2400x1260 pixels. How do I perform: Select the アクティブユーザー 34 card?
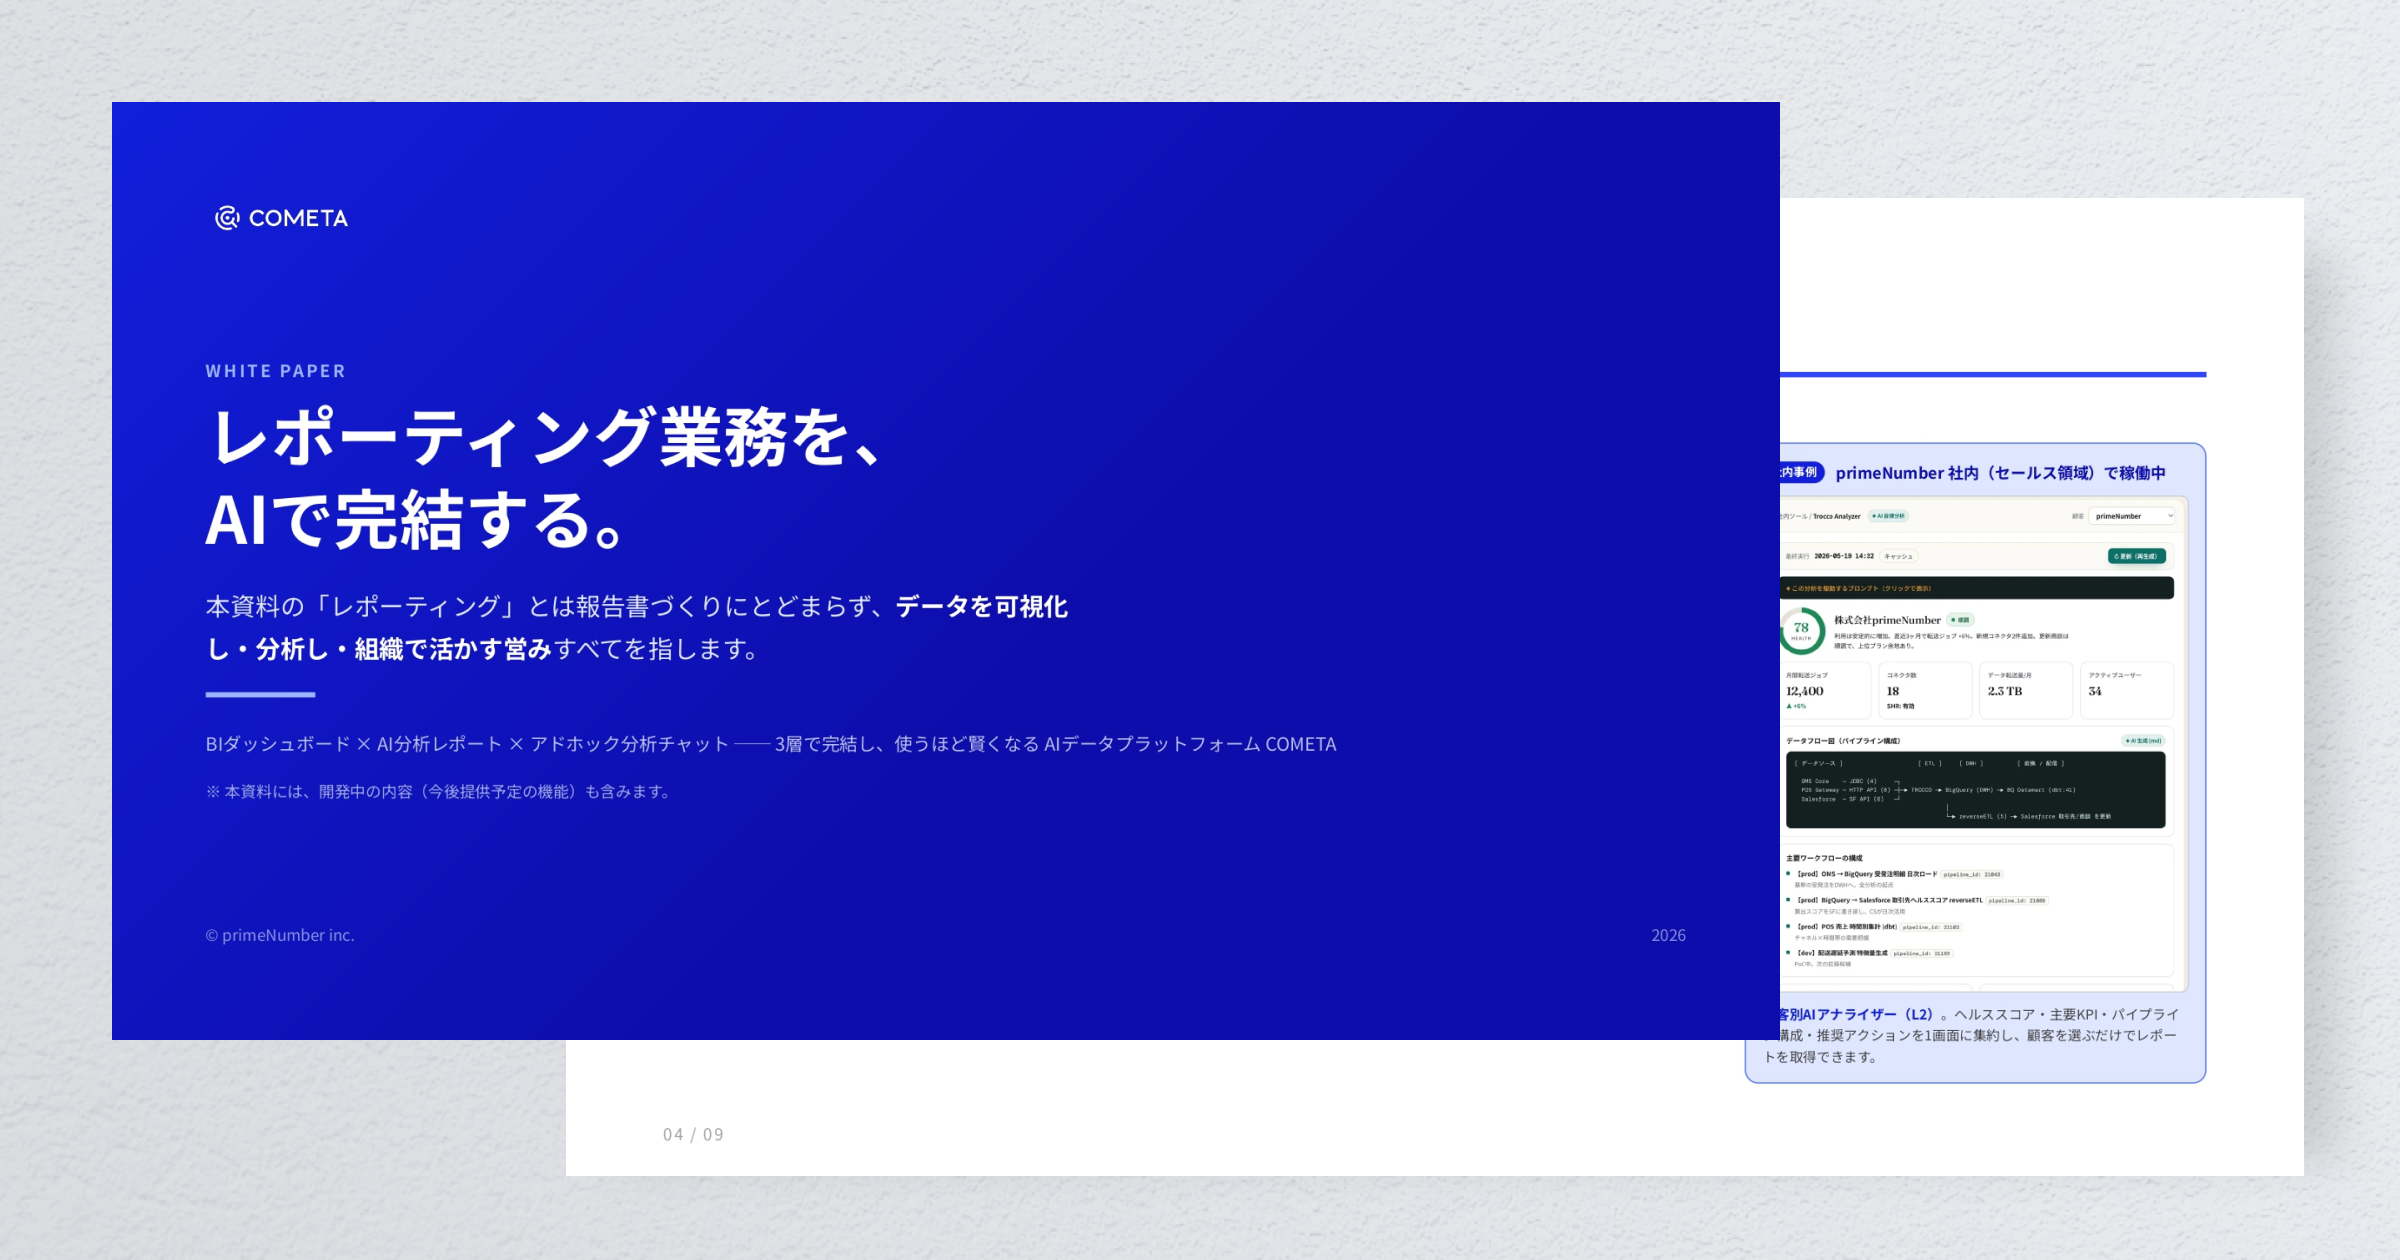click(x=2127, y=690)
